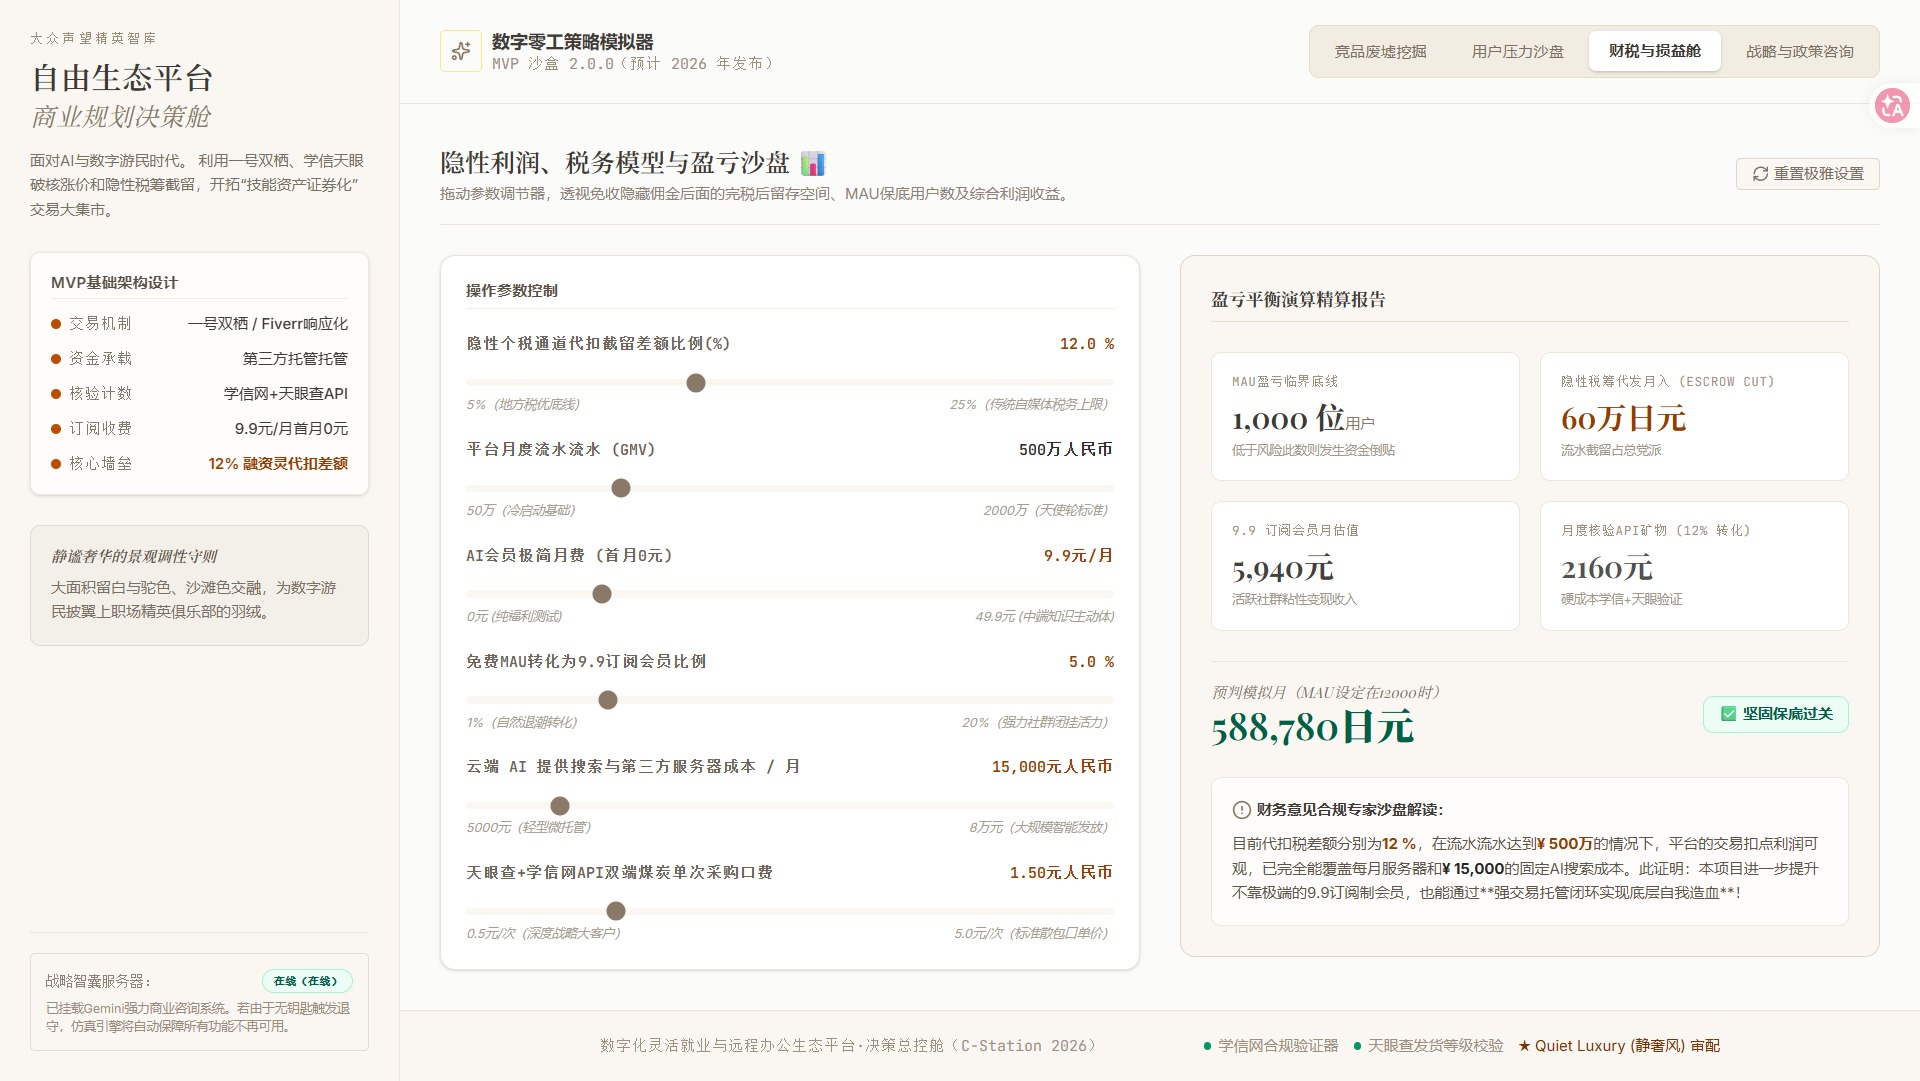Click the AI会员极简月费 slider thumb
1920x1081 pixels.
(x=602, y=594)
